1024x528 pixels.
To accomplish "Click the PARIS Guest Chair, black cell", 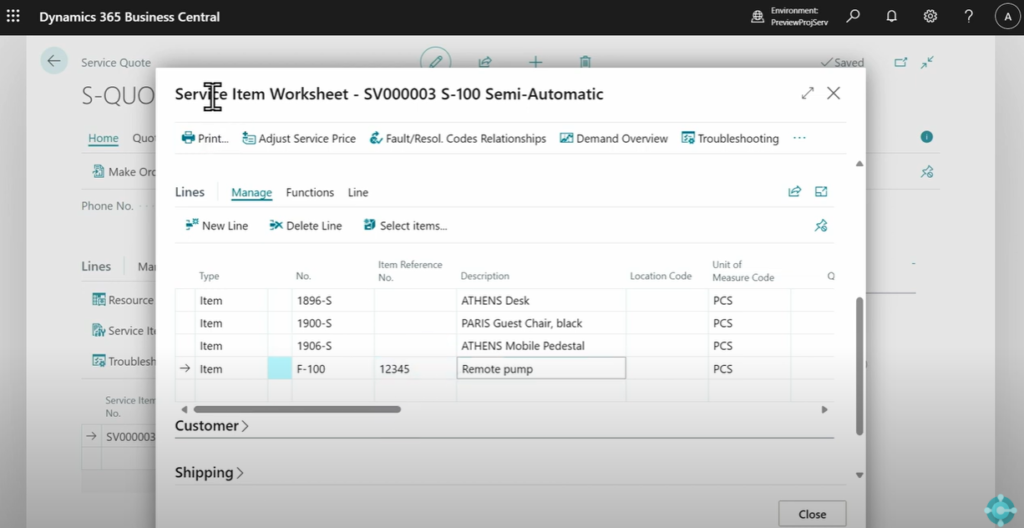I will (x=541, y=323).
